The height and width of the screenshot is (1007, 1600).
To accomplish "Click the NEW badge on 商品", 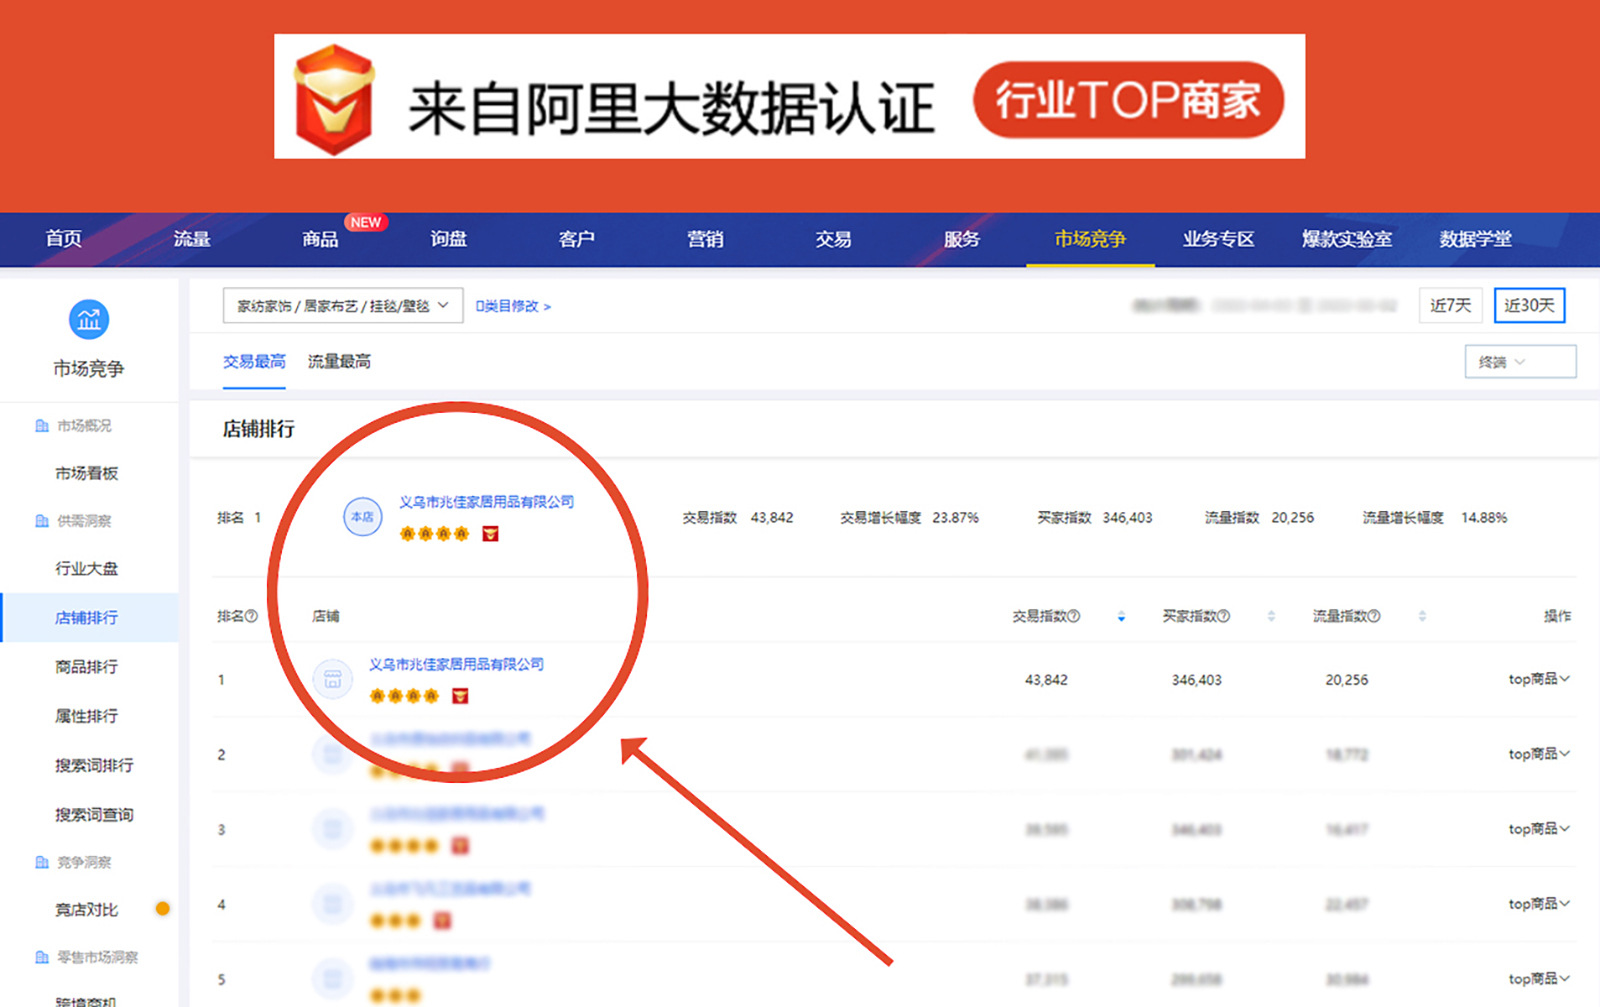I will point(365,222).
